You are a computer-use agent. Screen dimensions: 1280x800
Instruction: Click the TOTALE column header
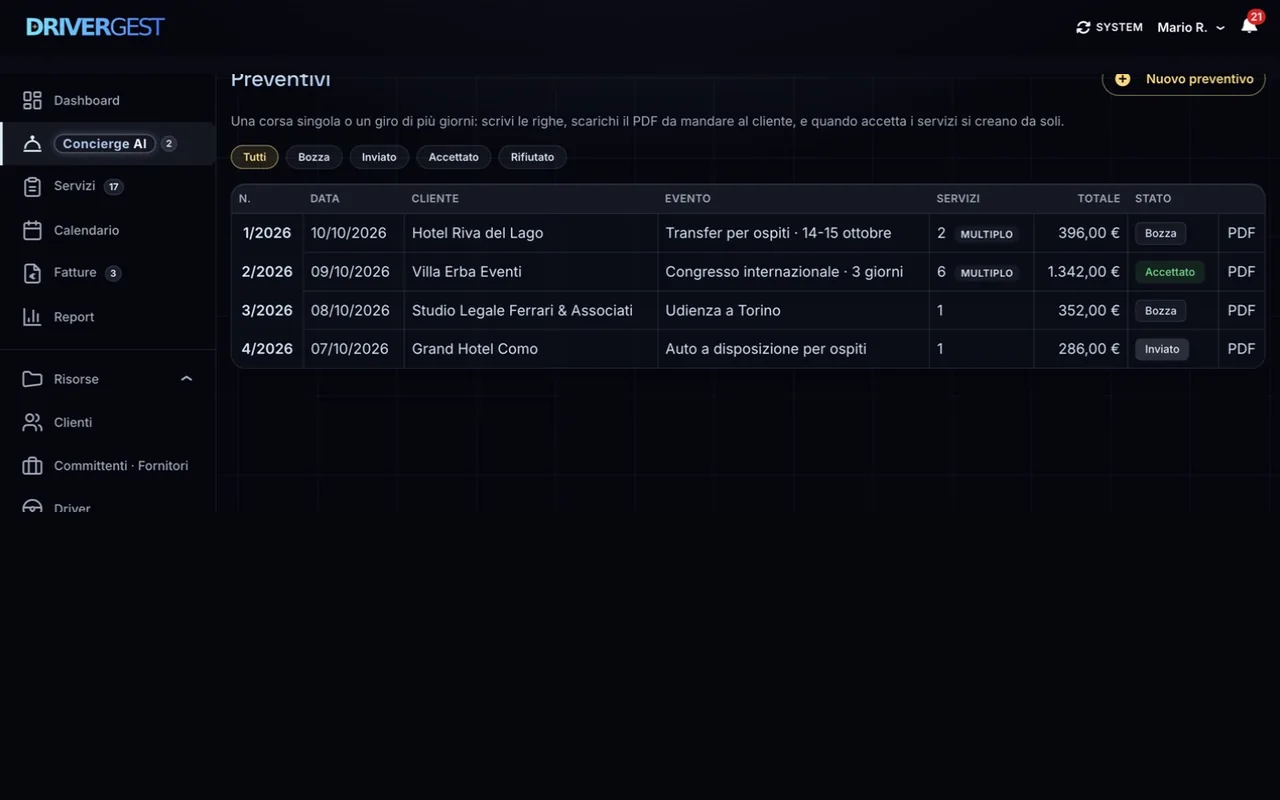click(x=1099, y=199)
